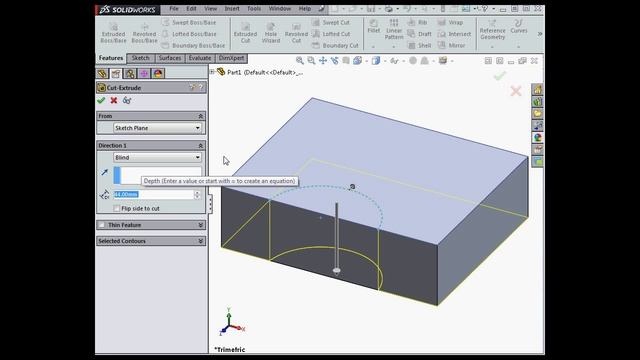
Task: Switch to the Evaluate tab
Action: pyautogui.click(x=200, y=58)
